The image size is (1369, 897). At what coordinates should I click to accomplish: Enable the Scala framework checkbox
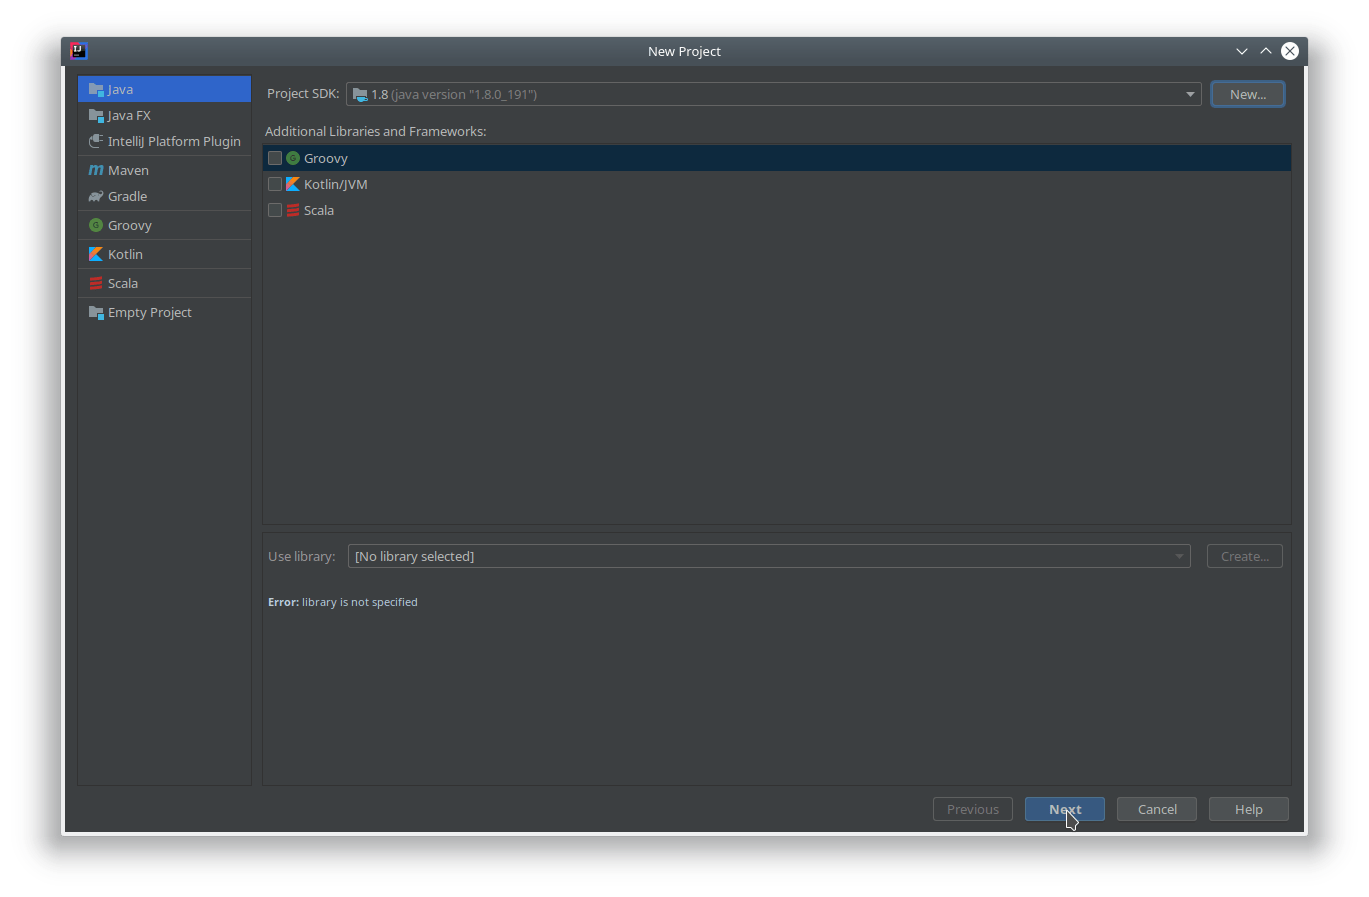click(x=275, y=210)
